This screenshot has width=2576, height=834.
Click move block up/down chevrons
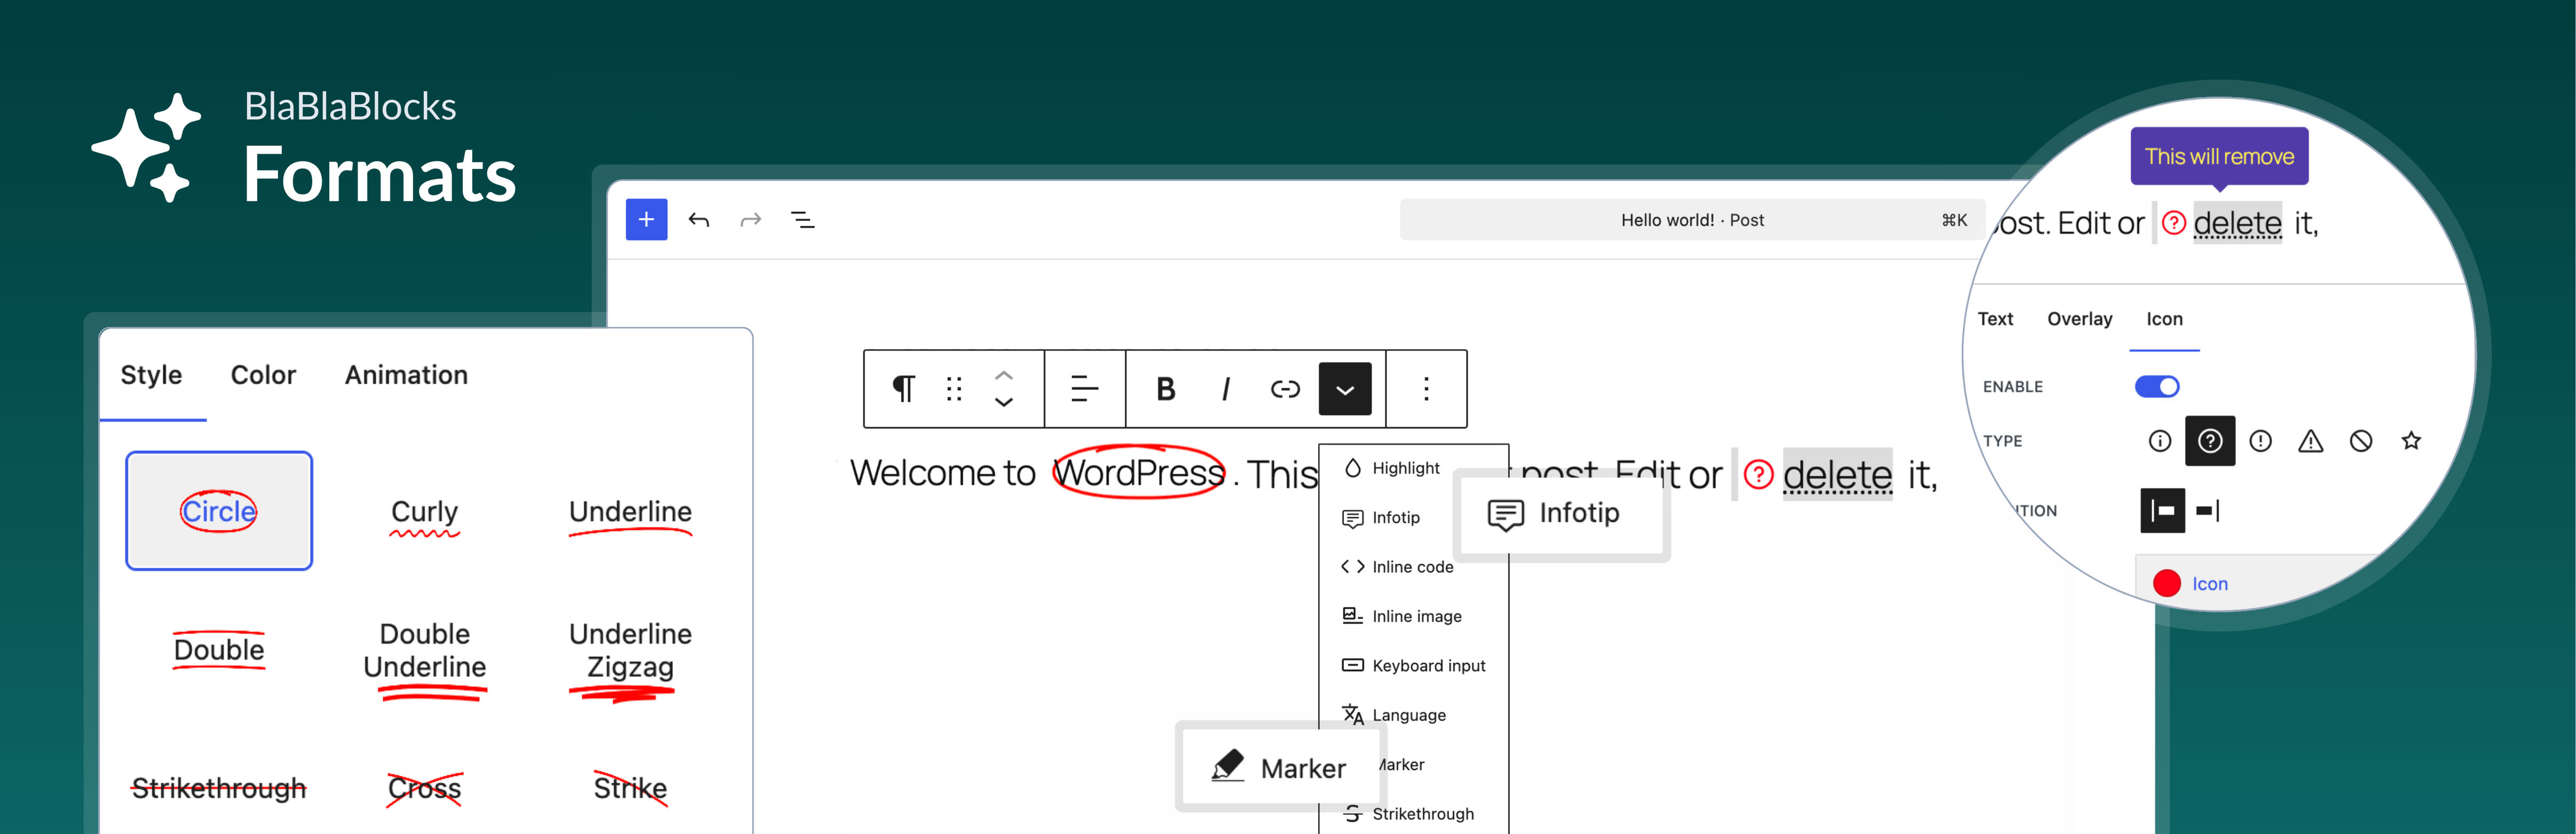(1004, 389)
